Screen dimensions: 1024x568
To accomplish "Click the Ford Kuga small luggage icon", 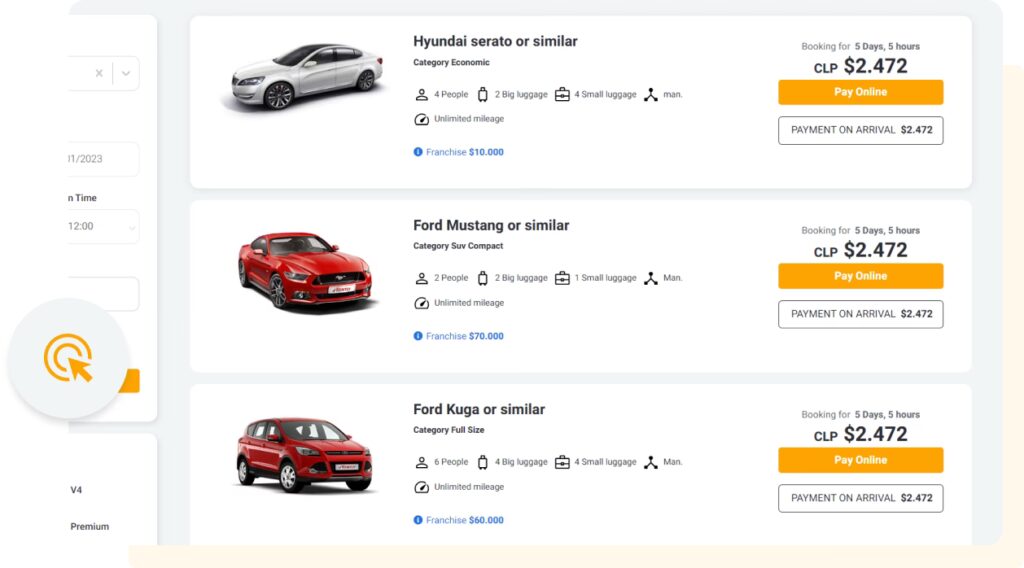I will [x=562, y=462].
